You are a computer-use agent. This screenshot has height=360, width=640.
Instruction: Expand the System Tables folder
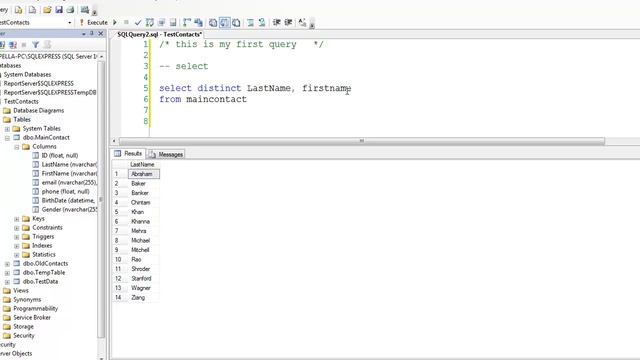pos(7,129)
